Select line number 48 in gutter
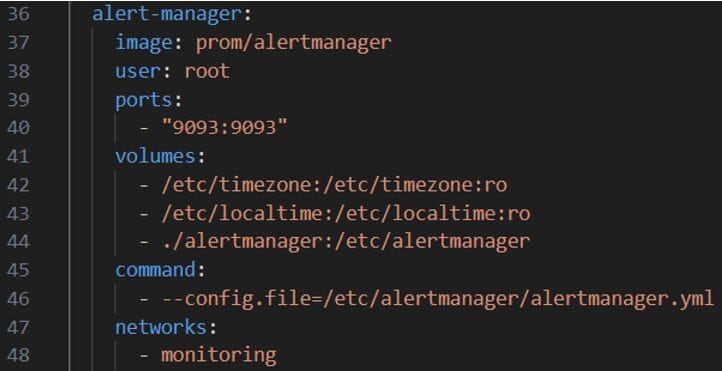Screen dimensions: 722x371 click(x=18, y=355)
